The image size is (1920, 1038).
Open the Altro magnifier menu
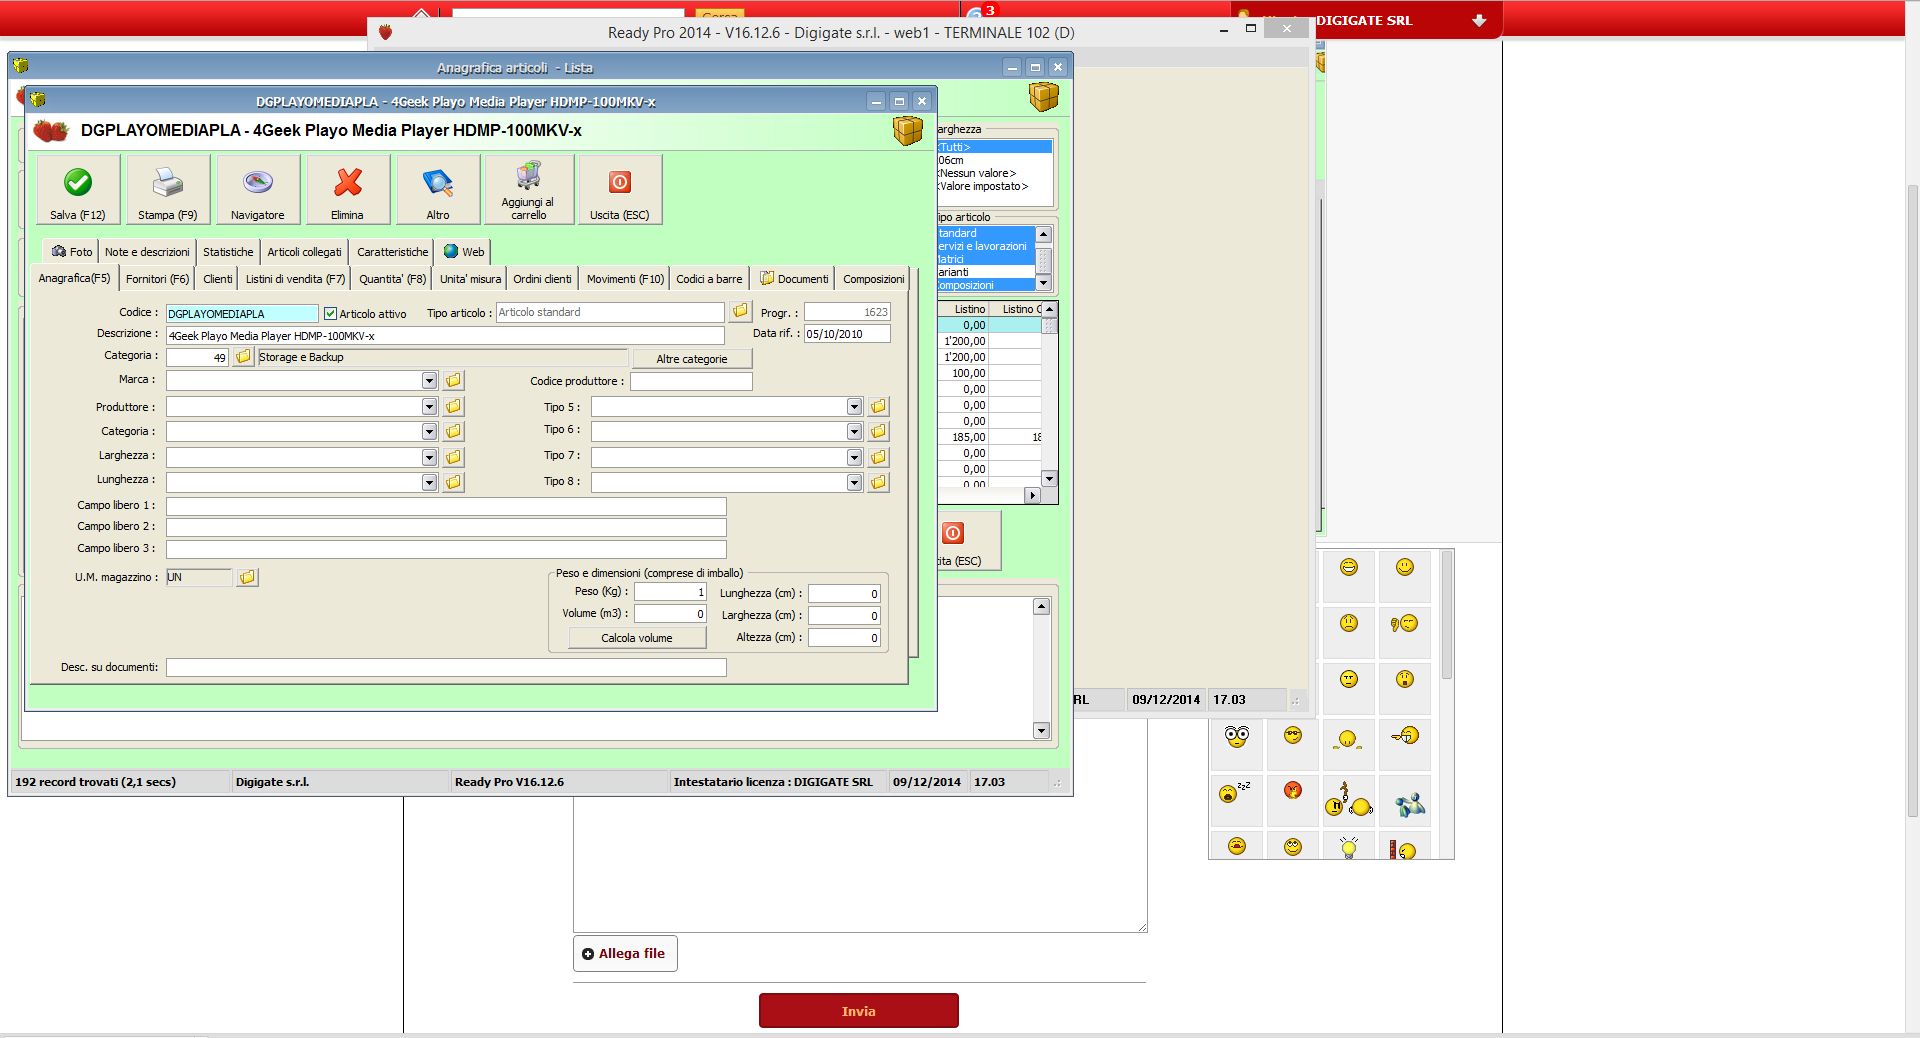coord(438,183)
